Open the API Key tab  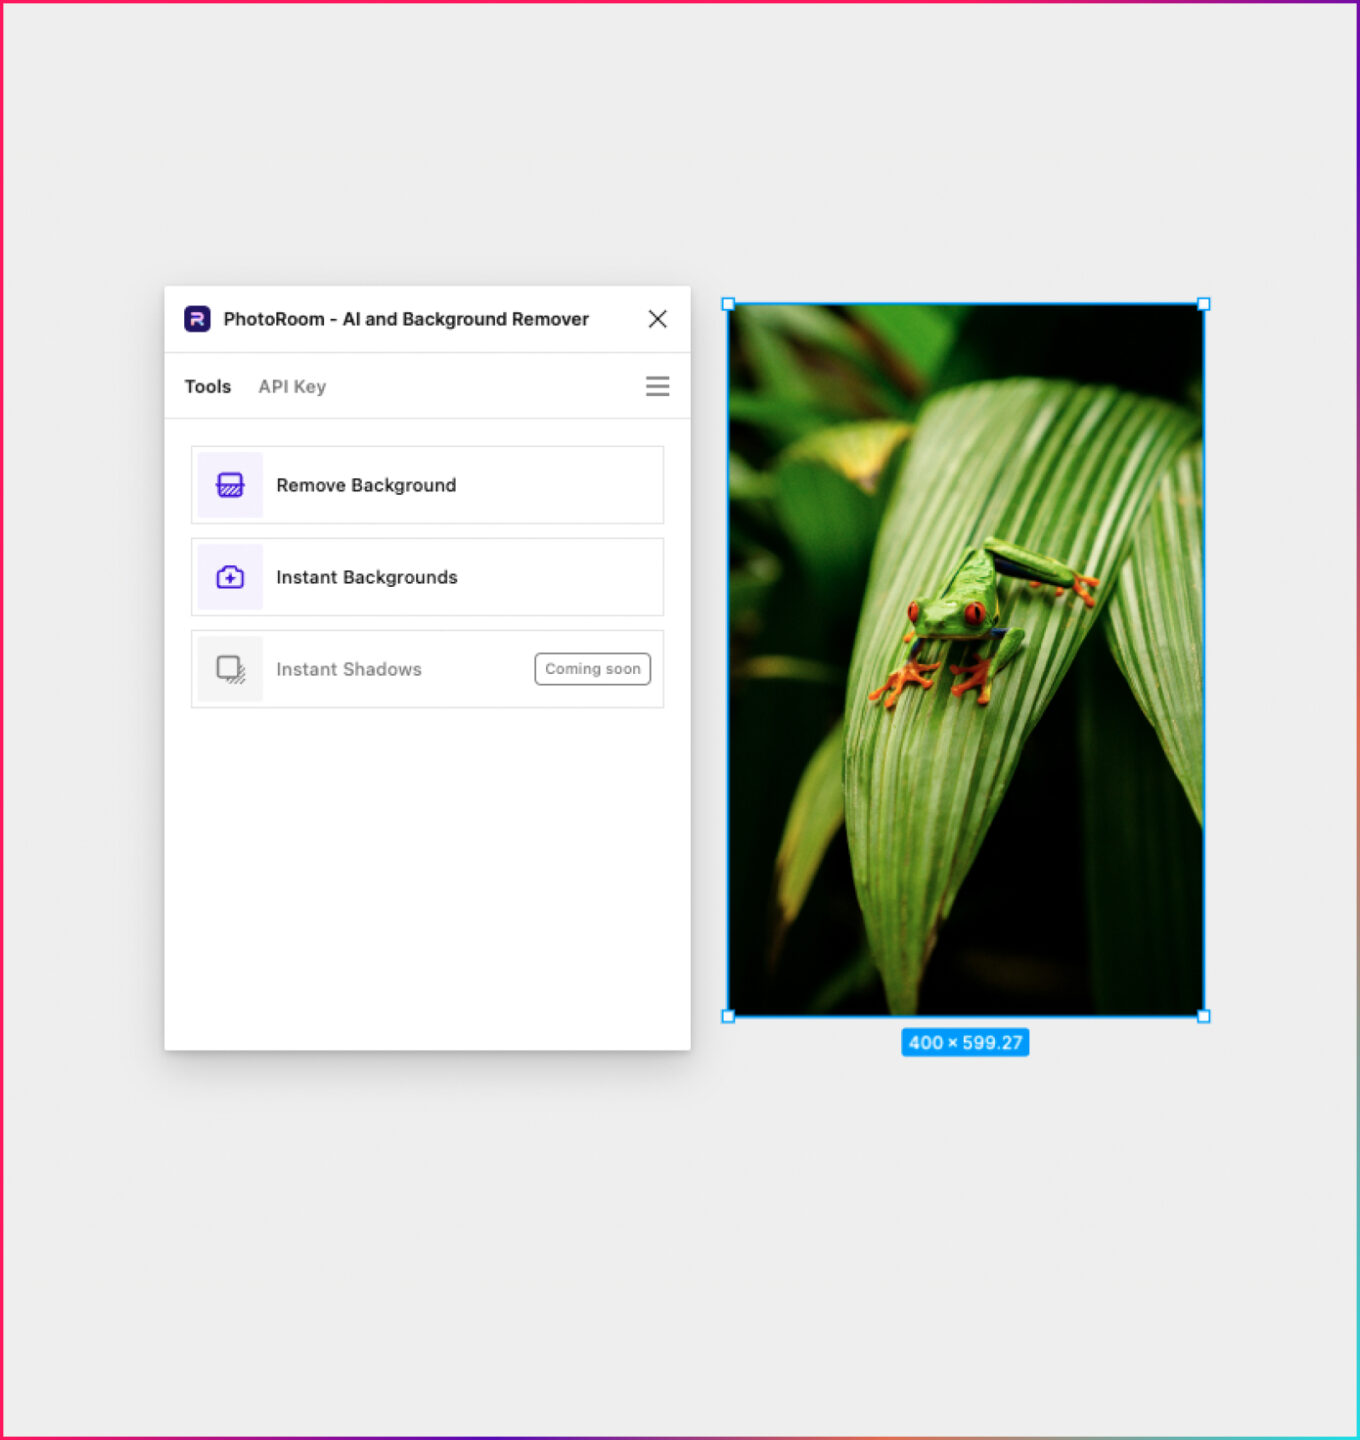tap(292, 387)
